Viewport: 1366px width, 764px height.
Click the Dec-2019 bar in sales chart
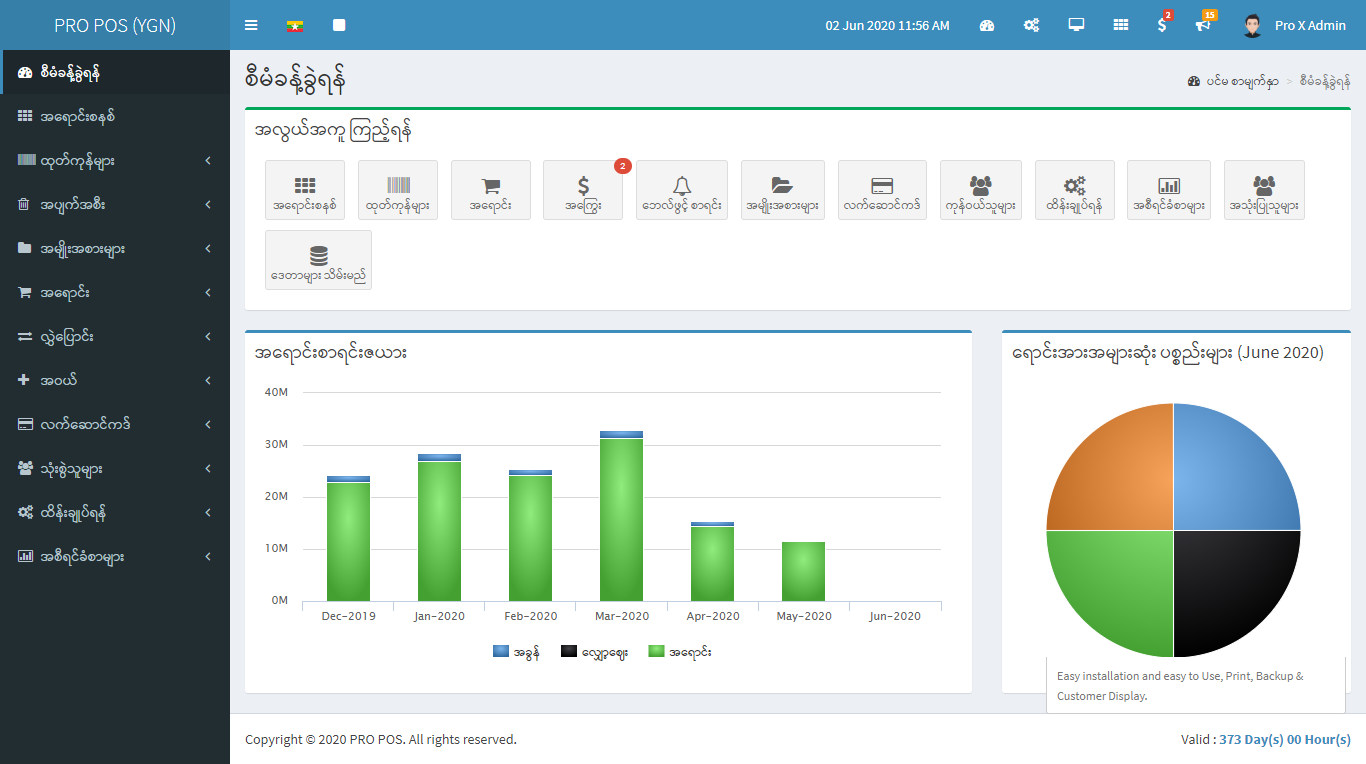tap(348, 541)
